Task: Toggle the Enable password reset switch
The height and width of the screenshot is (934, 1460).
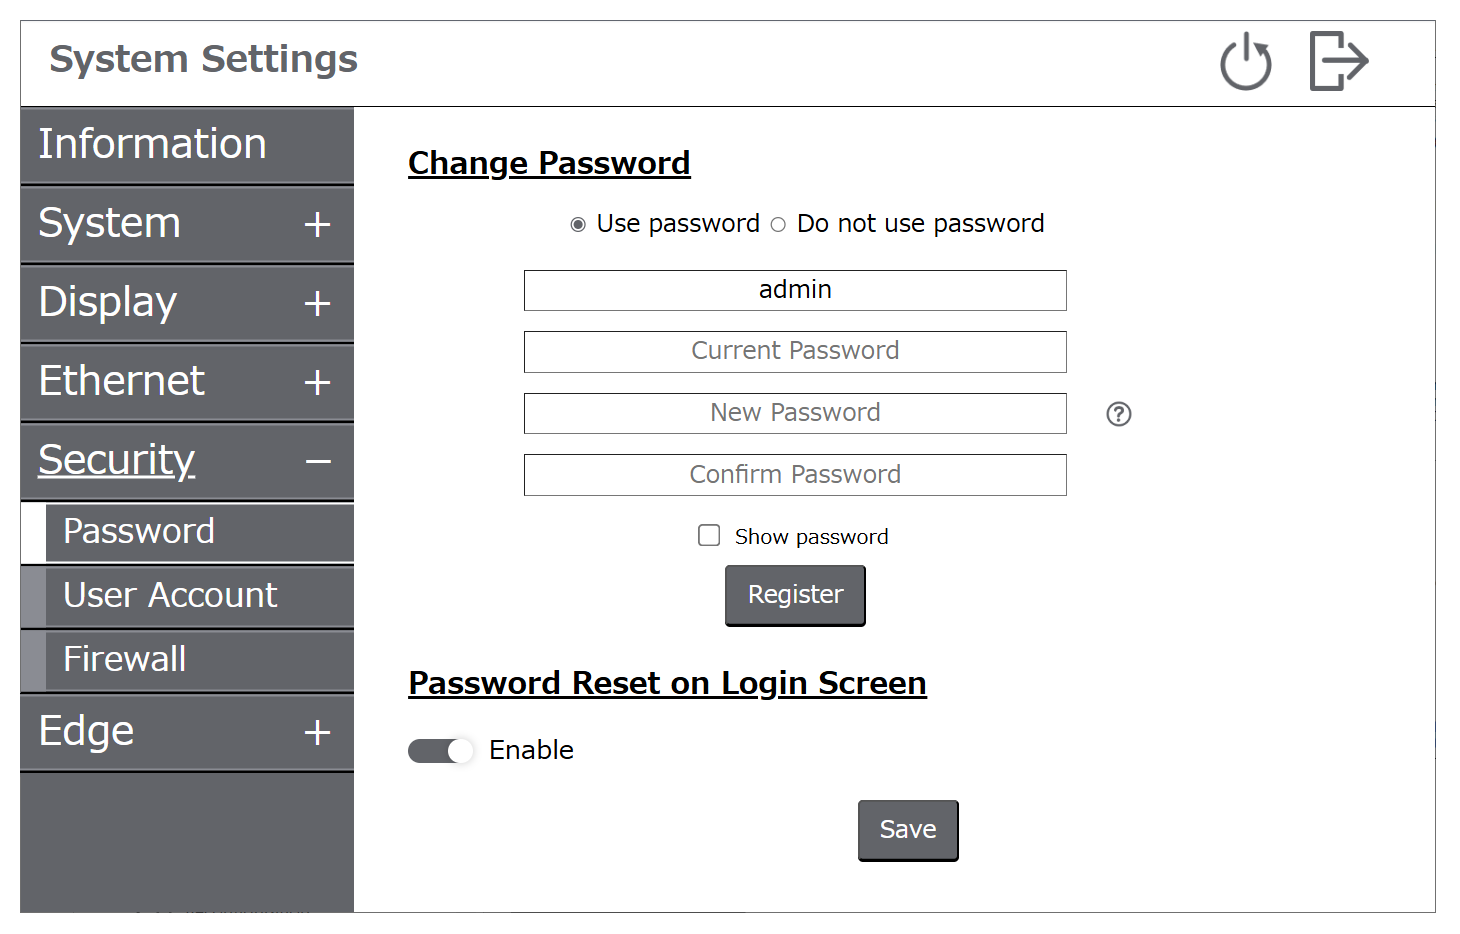Action: tap(440, 751)
